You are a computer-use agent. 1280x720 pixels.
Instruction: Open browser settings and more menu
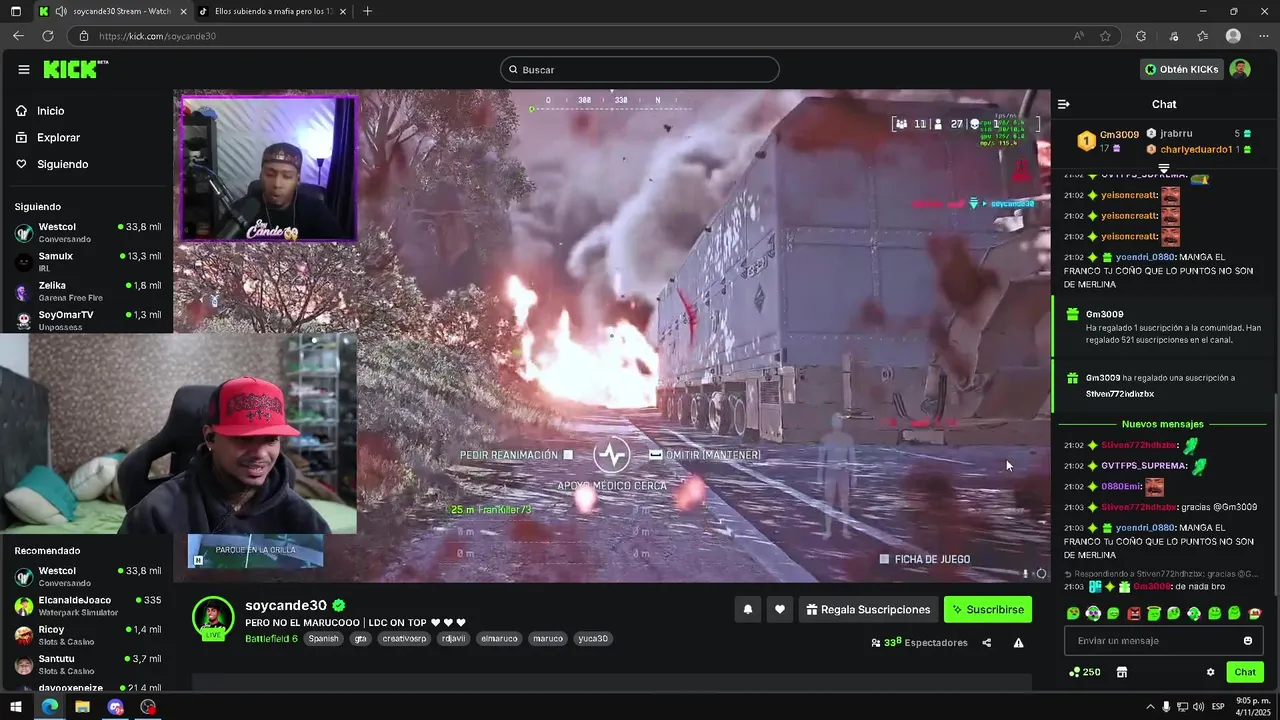1262,36
